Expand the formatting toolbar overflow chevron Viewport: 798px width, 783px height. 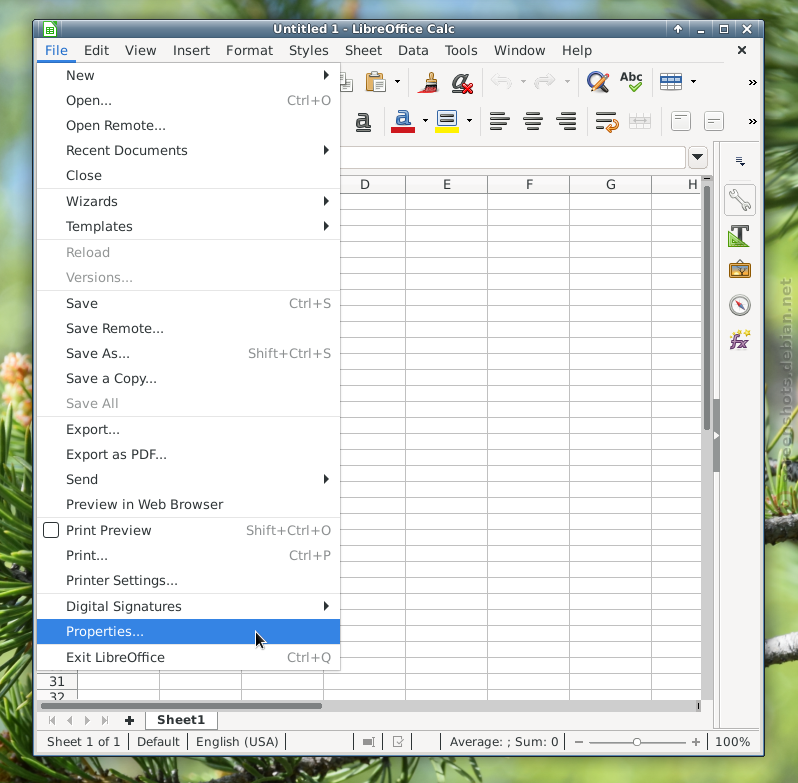[752, 122]
